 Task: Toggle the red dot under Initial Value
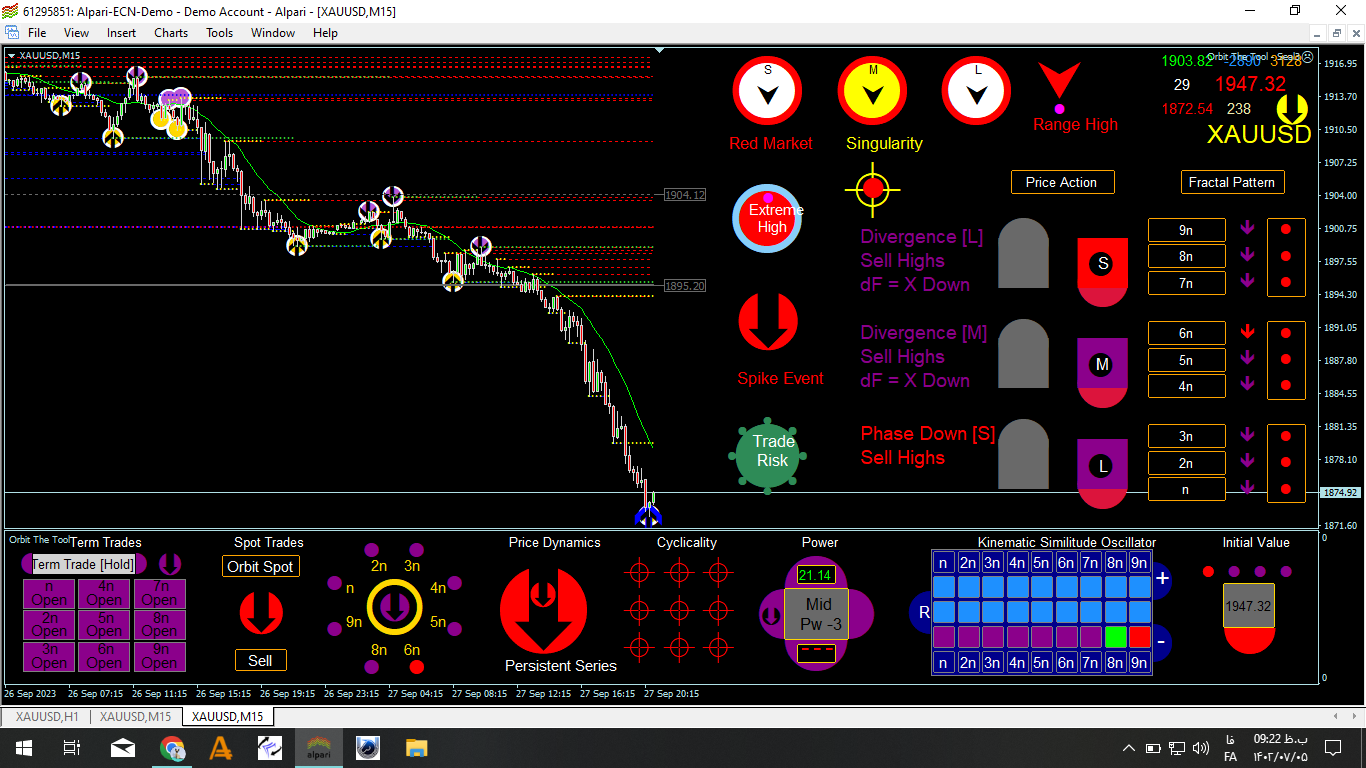click(x=1208, y=572)
